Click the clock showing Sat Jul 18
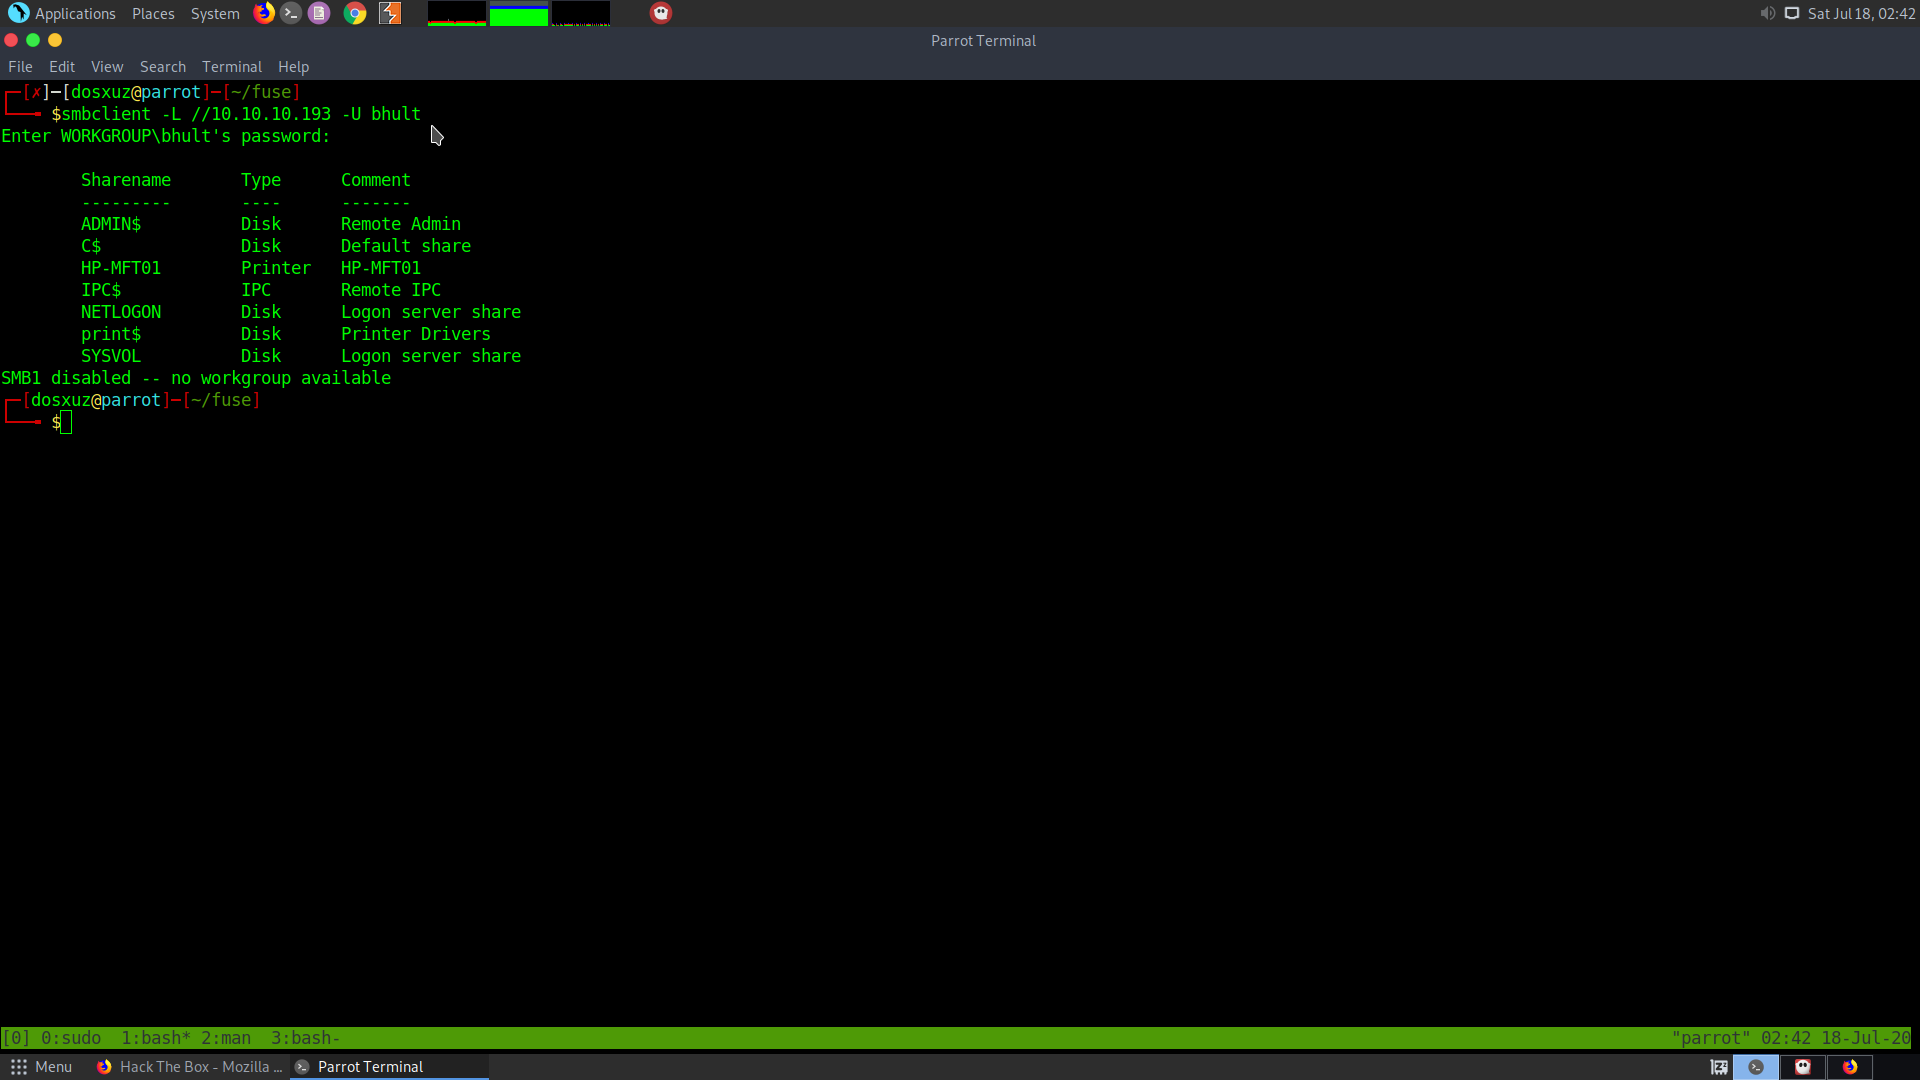 pyautogui.click(x=1861, y=13)
